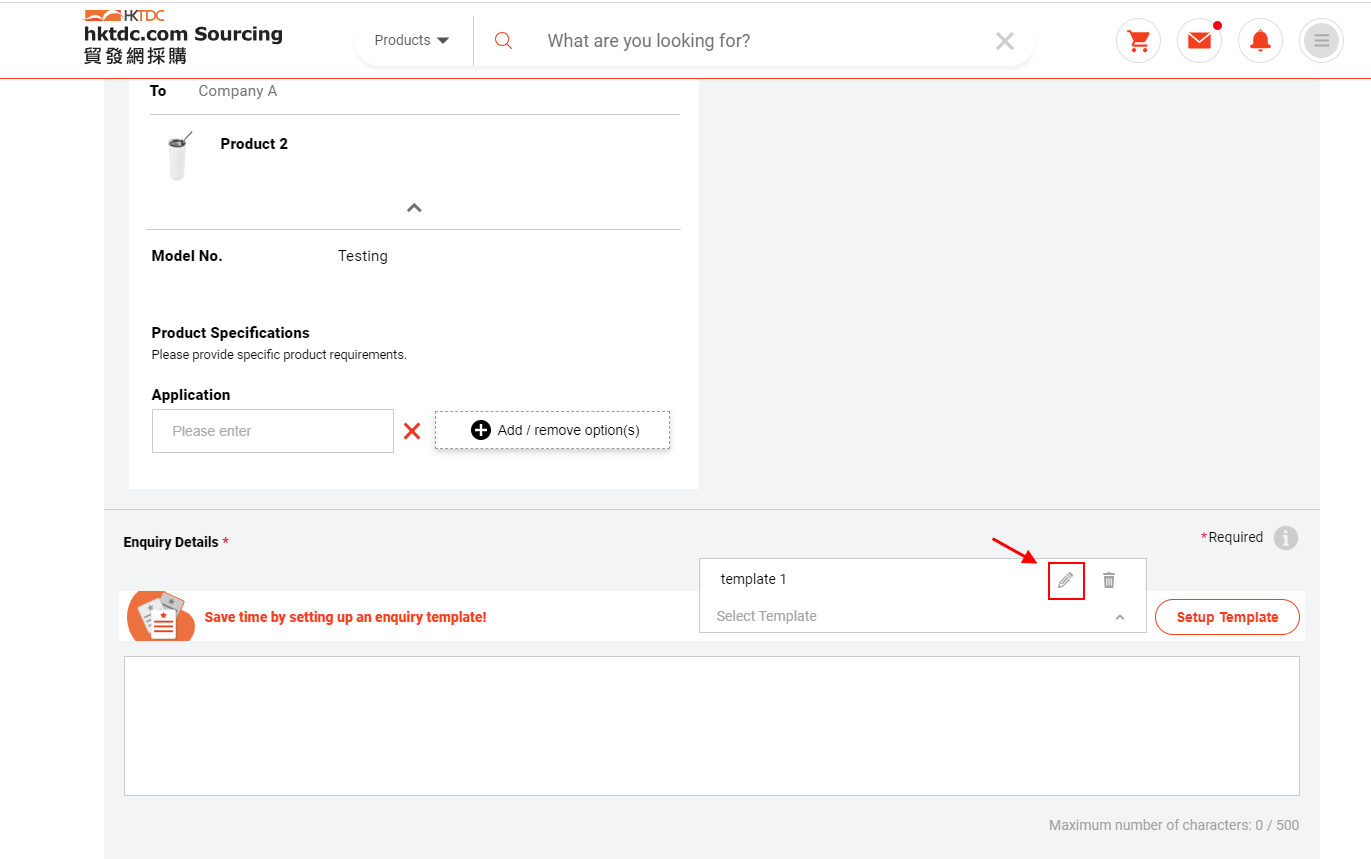The height and width of the screenshot is (859, 1371).
Task: Open the Products category dropdown
Action: click(412, 41)
